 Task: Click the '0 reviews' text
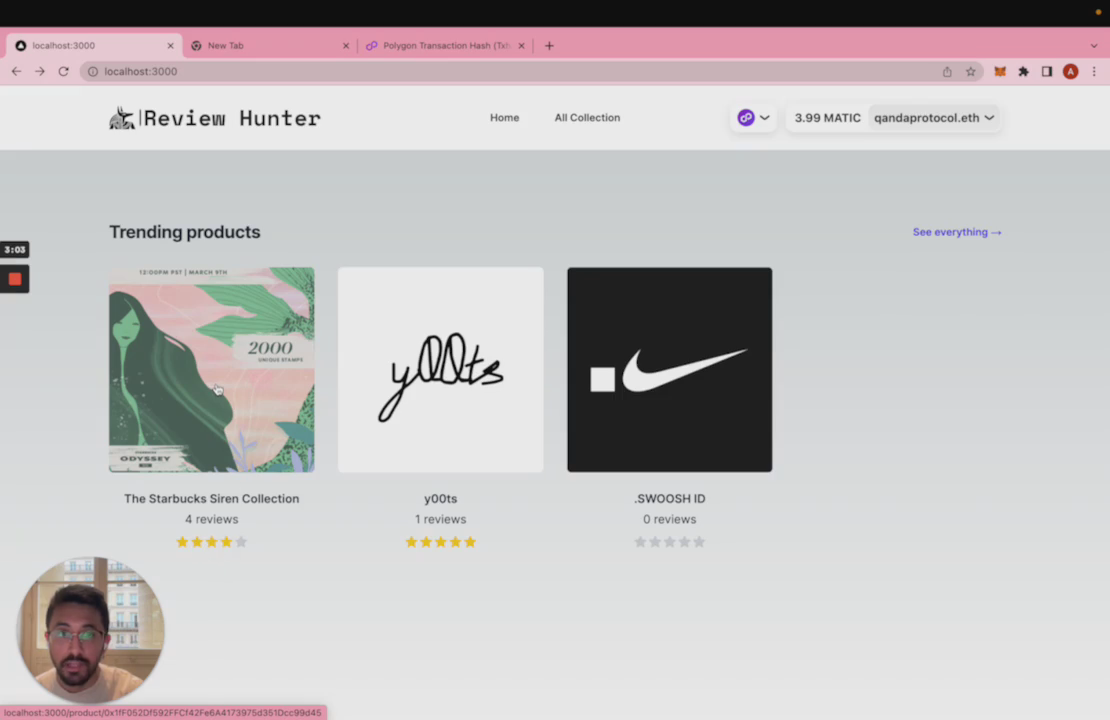(x=670, y=519)
